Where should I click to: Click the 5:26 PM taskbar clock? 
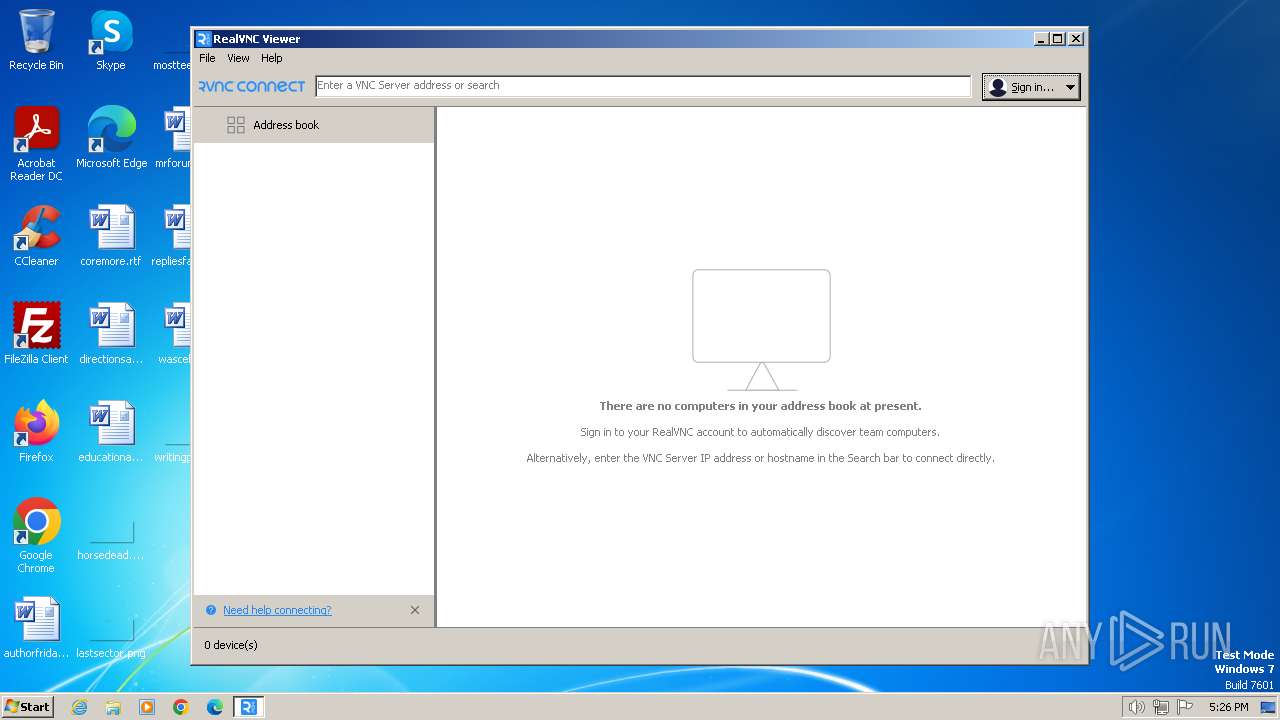1228,707
